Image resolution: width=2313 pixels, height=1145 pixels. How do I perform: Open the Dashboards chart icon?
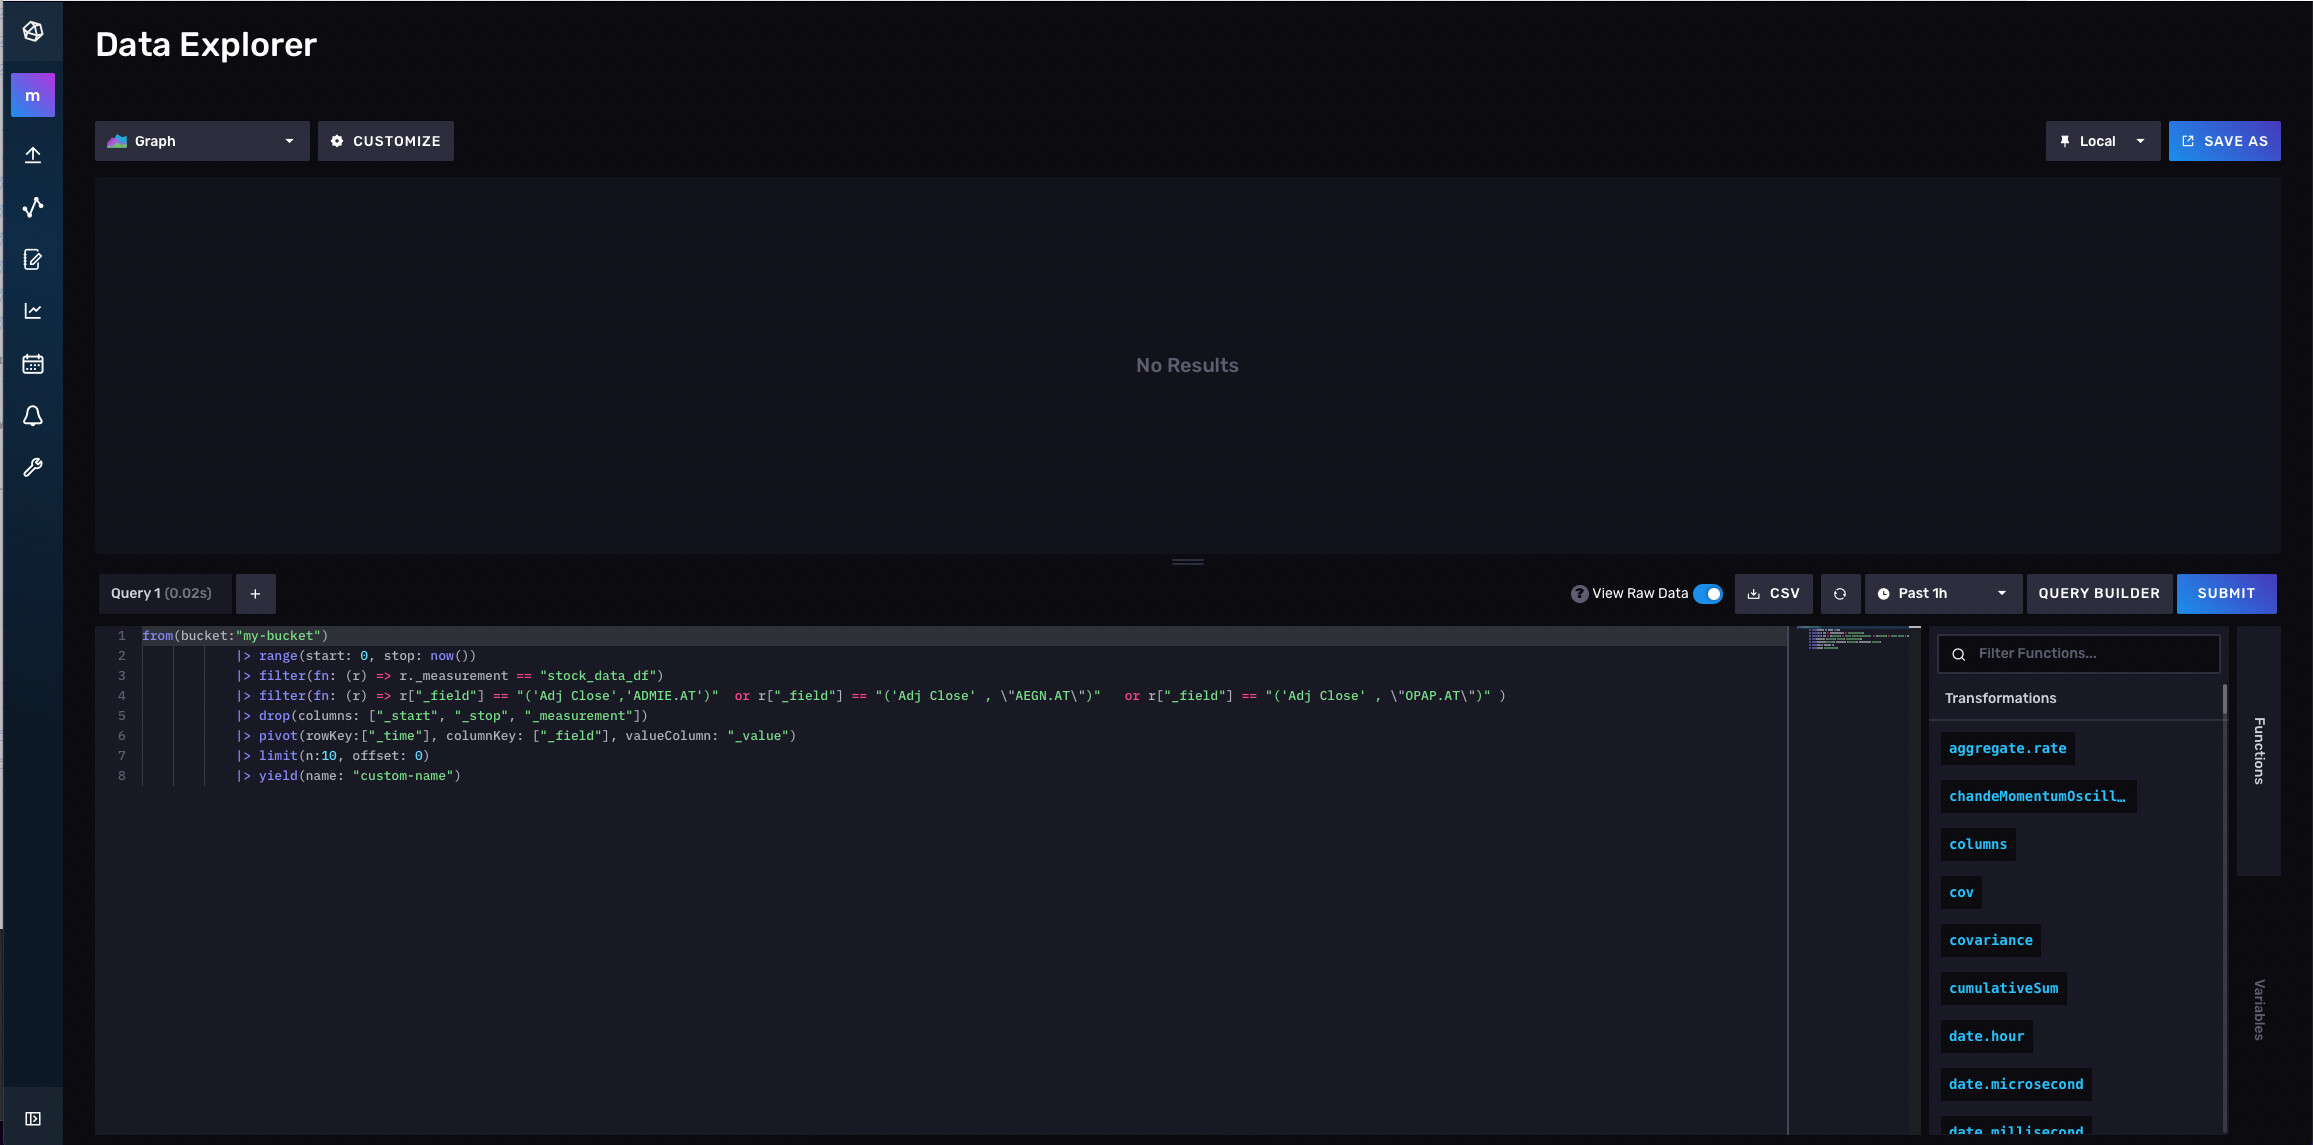(33, 311)
